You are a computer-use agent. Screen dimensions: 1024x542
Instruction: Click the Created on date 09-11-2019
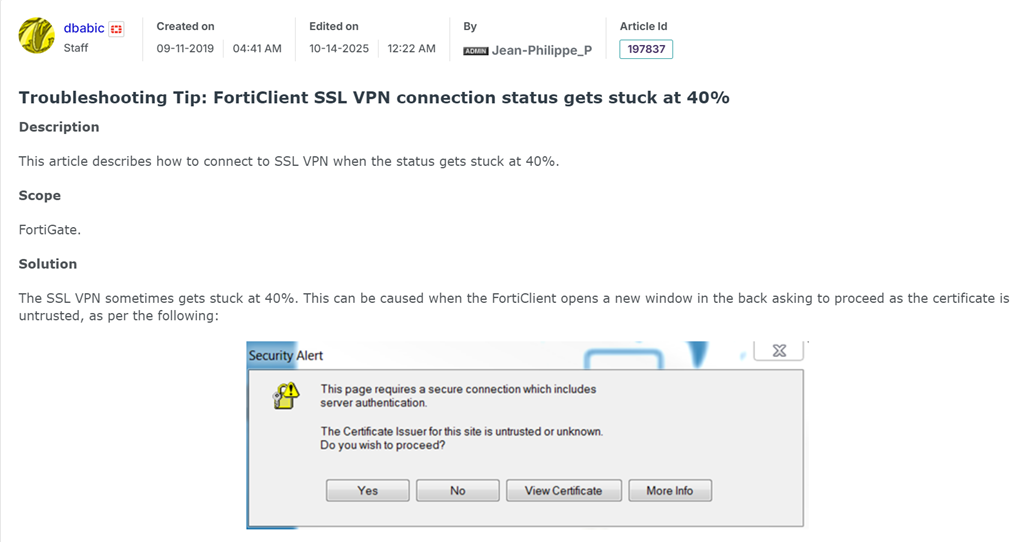186,48
